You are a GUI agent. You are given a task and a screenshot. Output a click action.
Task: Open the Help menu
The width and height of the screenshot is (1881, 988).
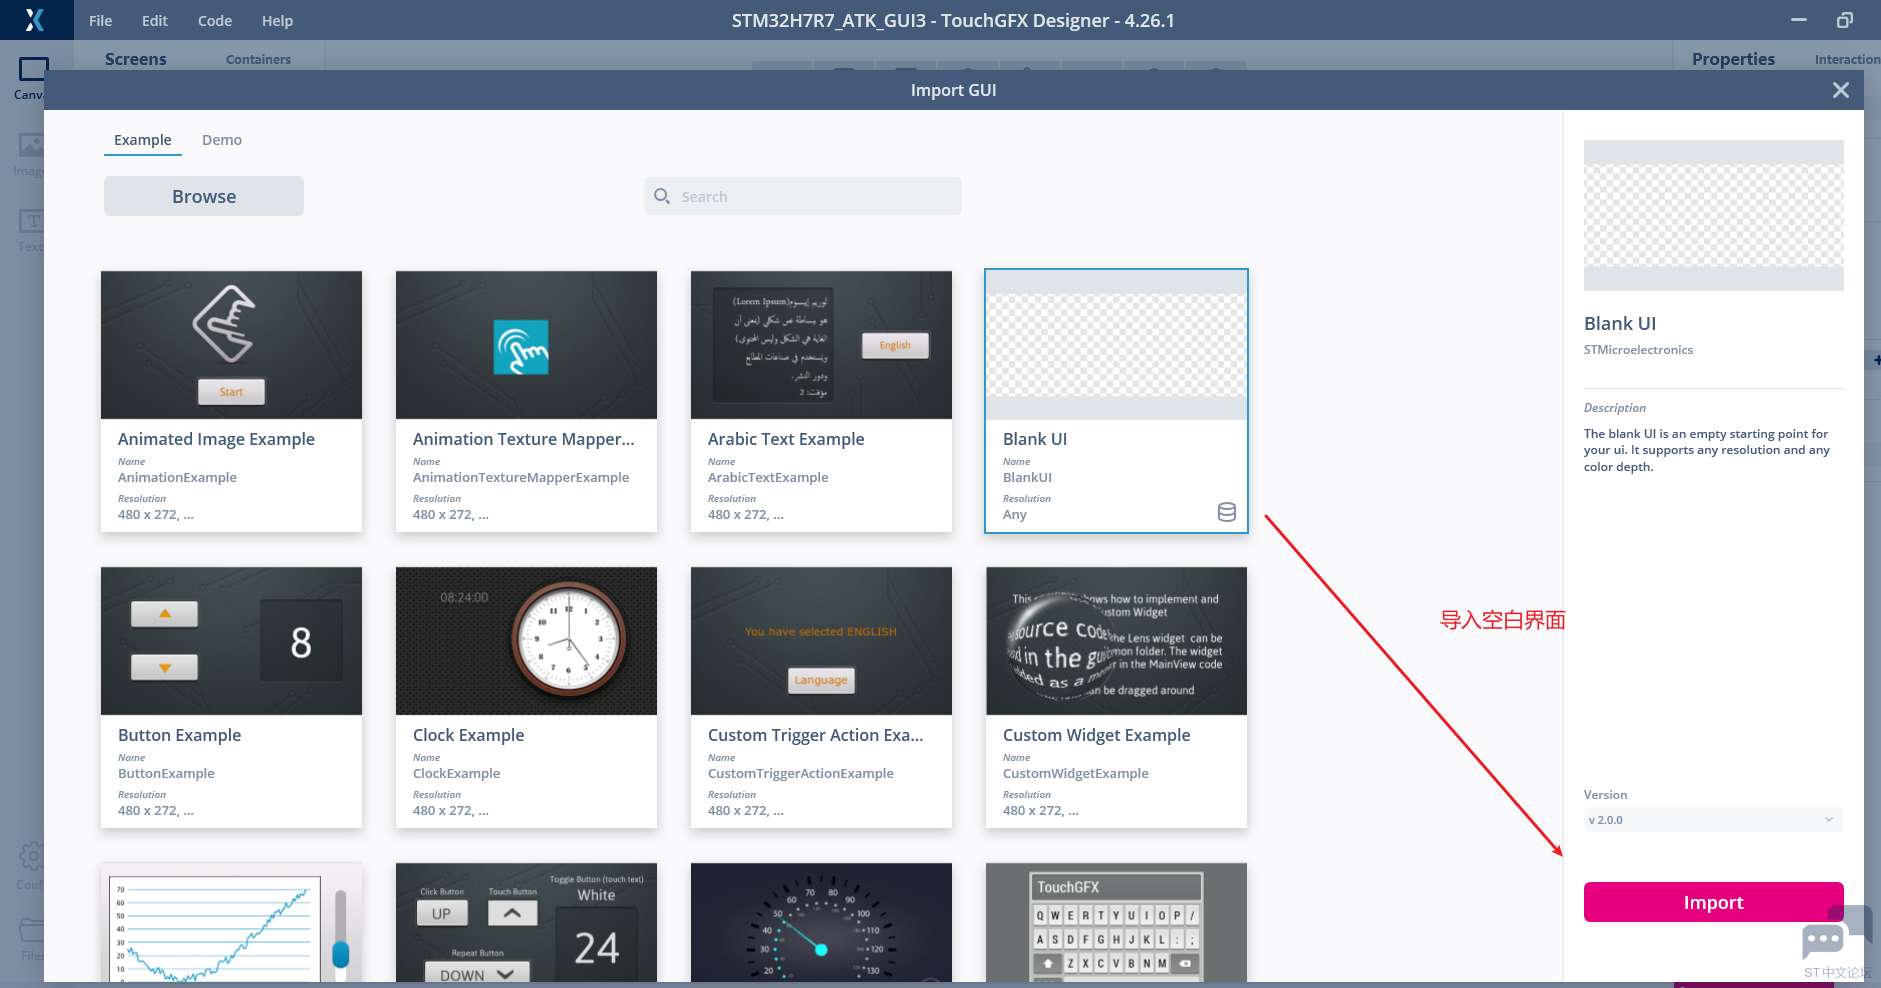(x=277, y=20)
